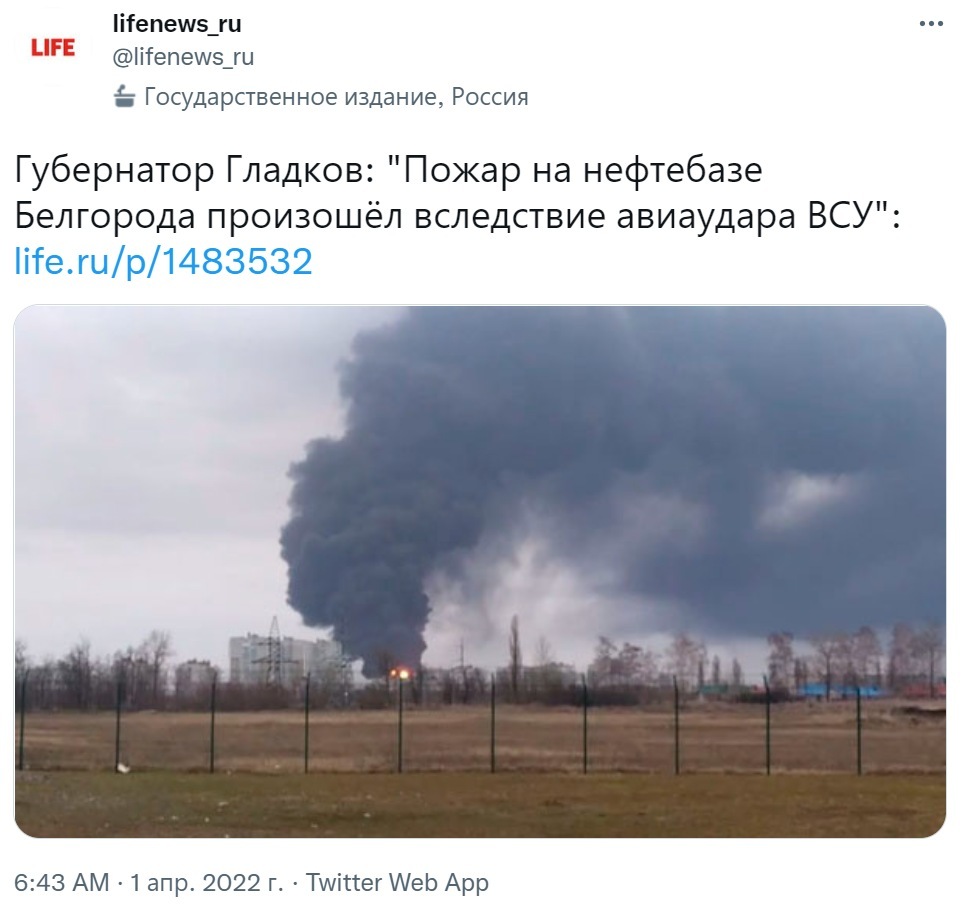Screen dimensions: 966x913
Task: Click the word Россия in the media label
Action: pos(490,97)
